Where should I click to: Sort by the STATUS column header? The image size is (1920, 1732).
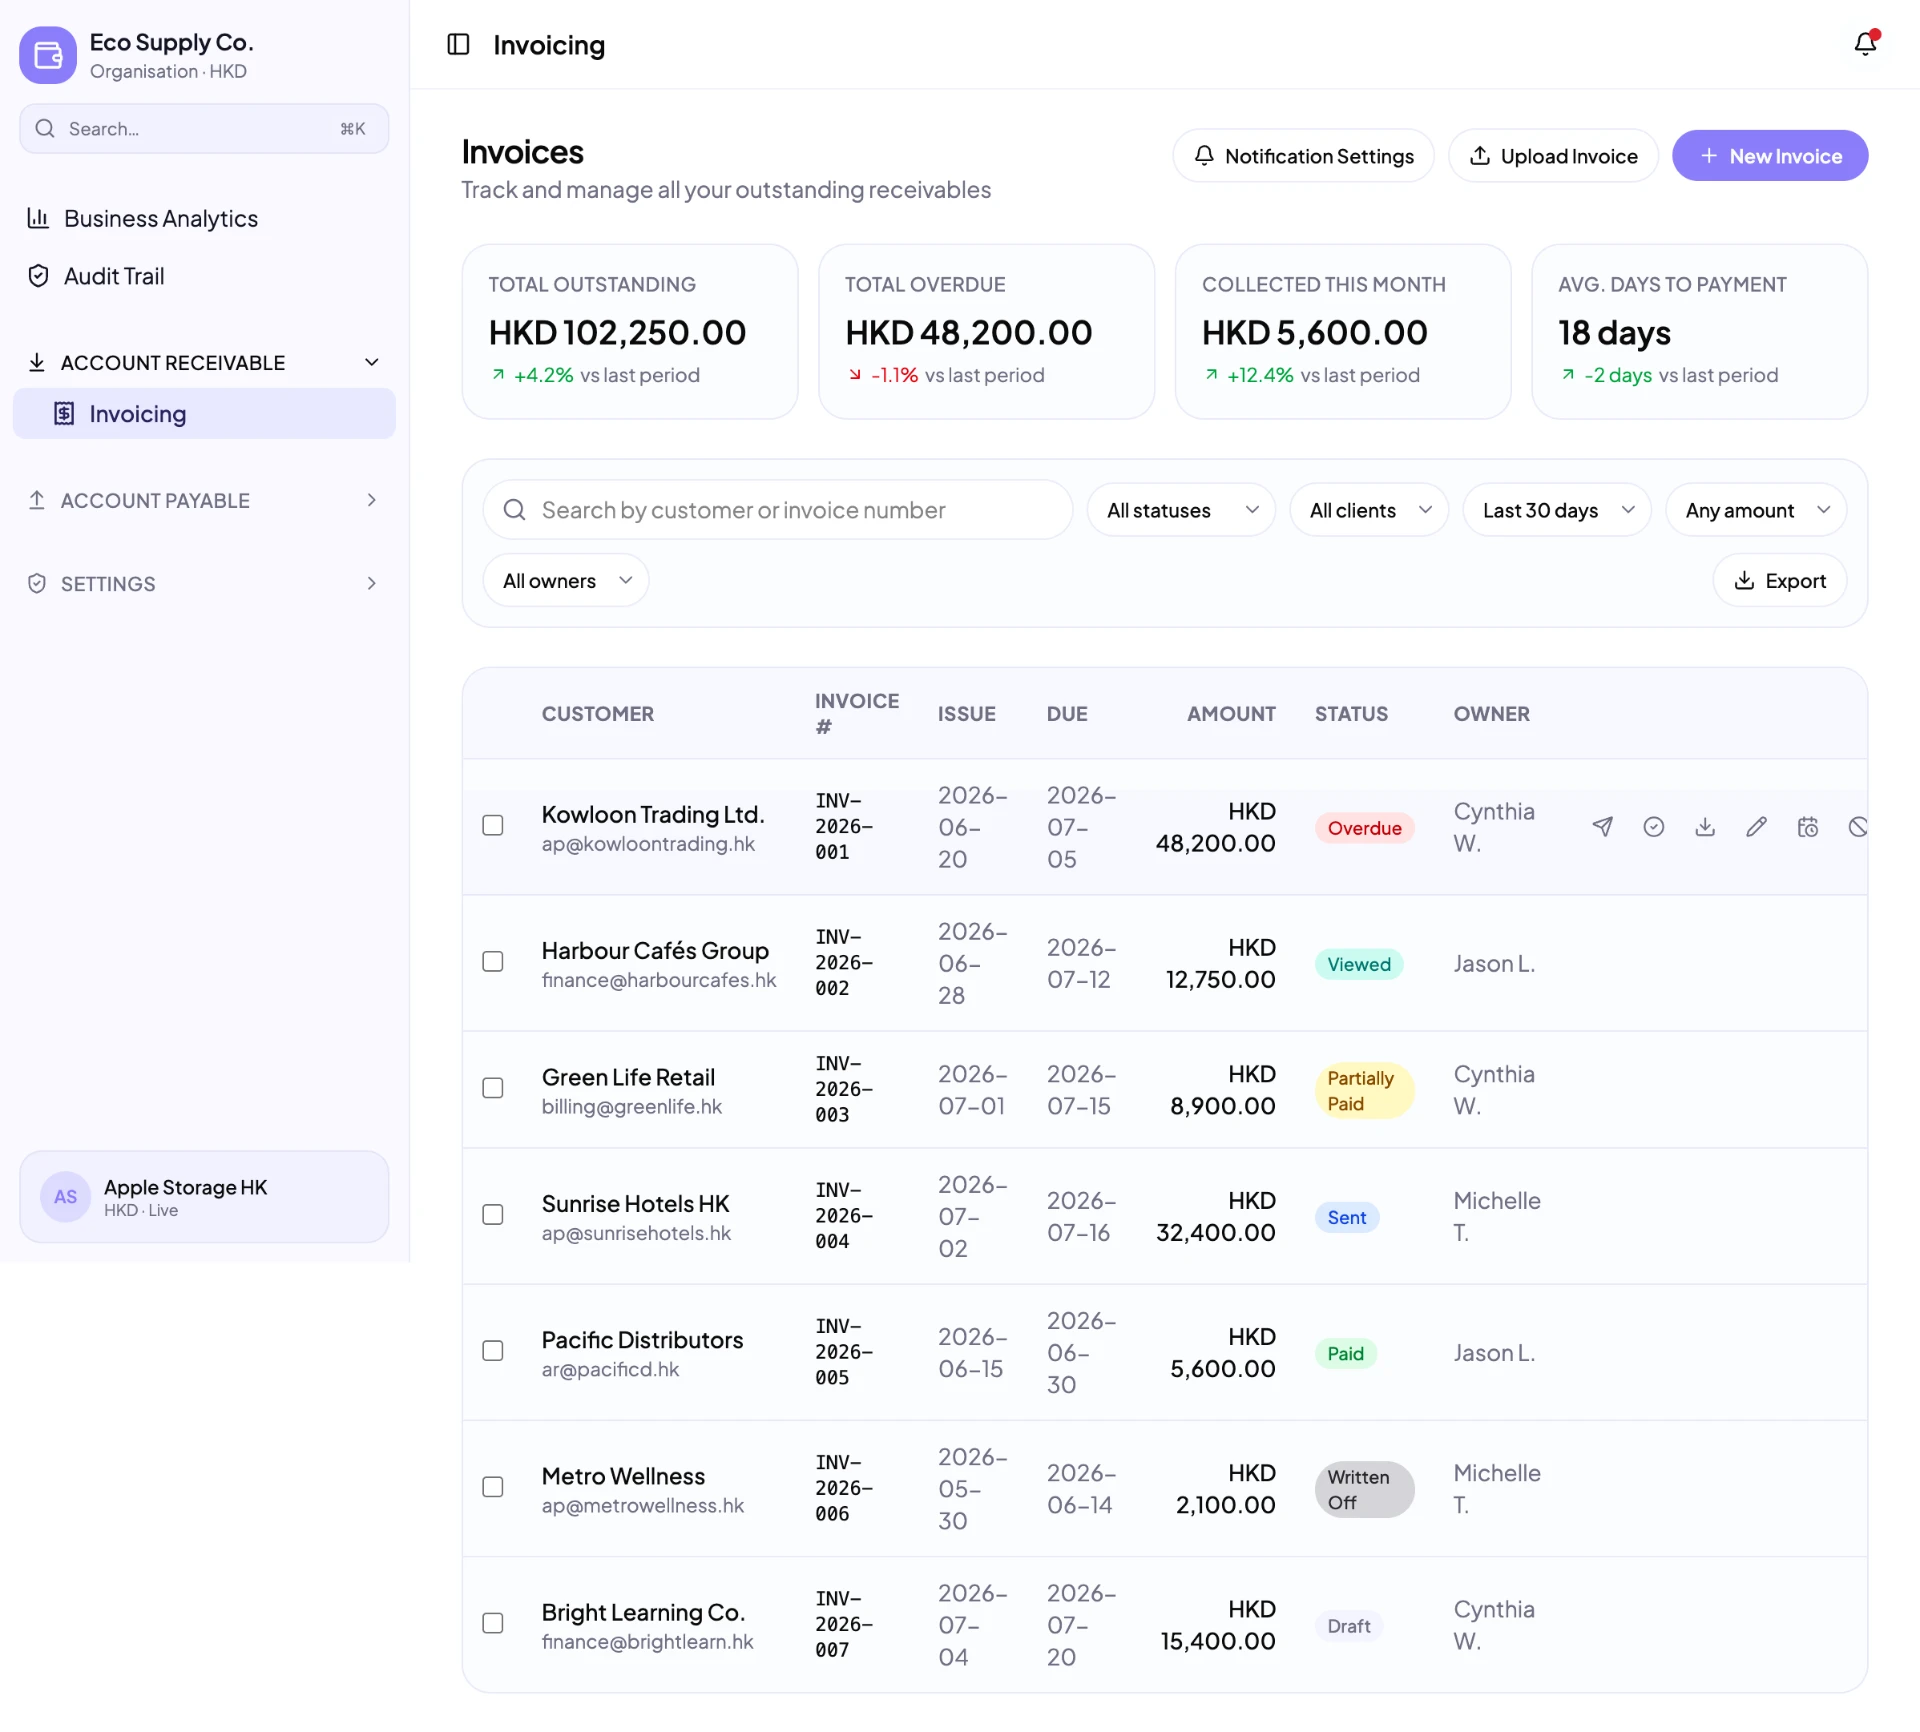1351,714
